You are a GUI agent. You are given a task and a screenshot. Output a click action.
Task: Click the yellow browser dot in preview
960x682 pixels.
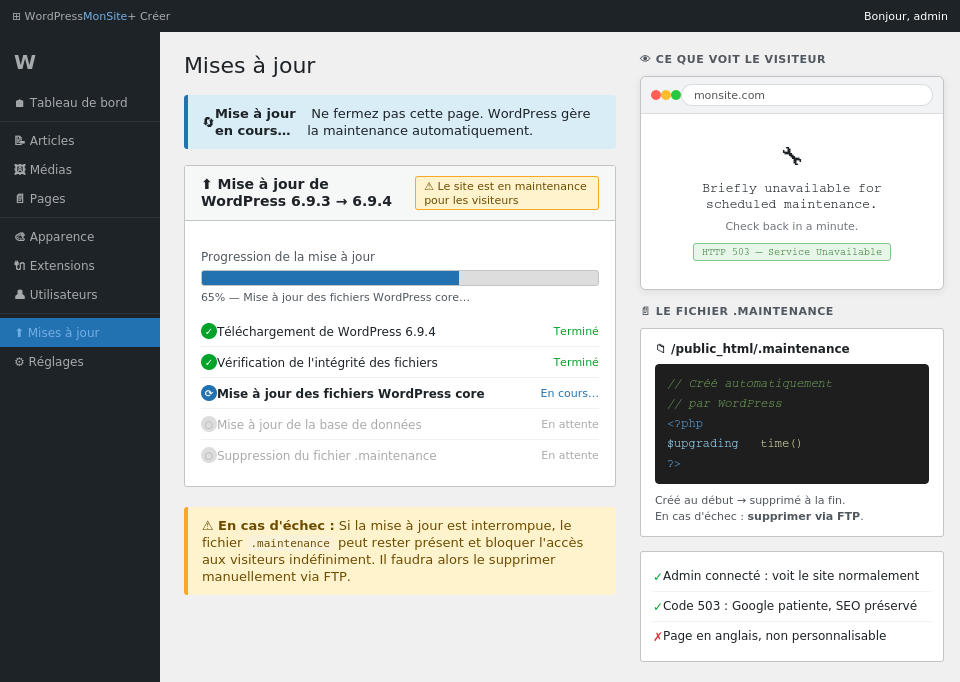pos(666,96)
